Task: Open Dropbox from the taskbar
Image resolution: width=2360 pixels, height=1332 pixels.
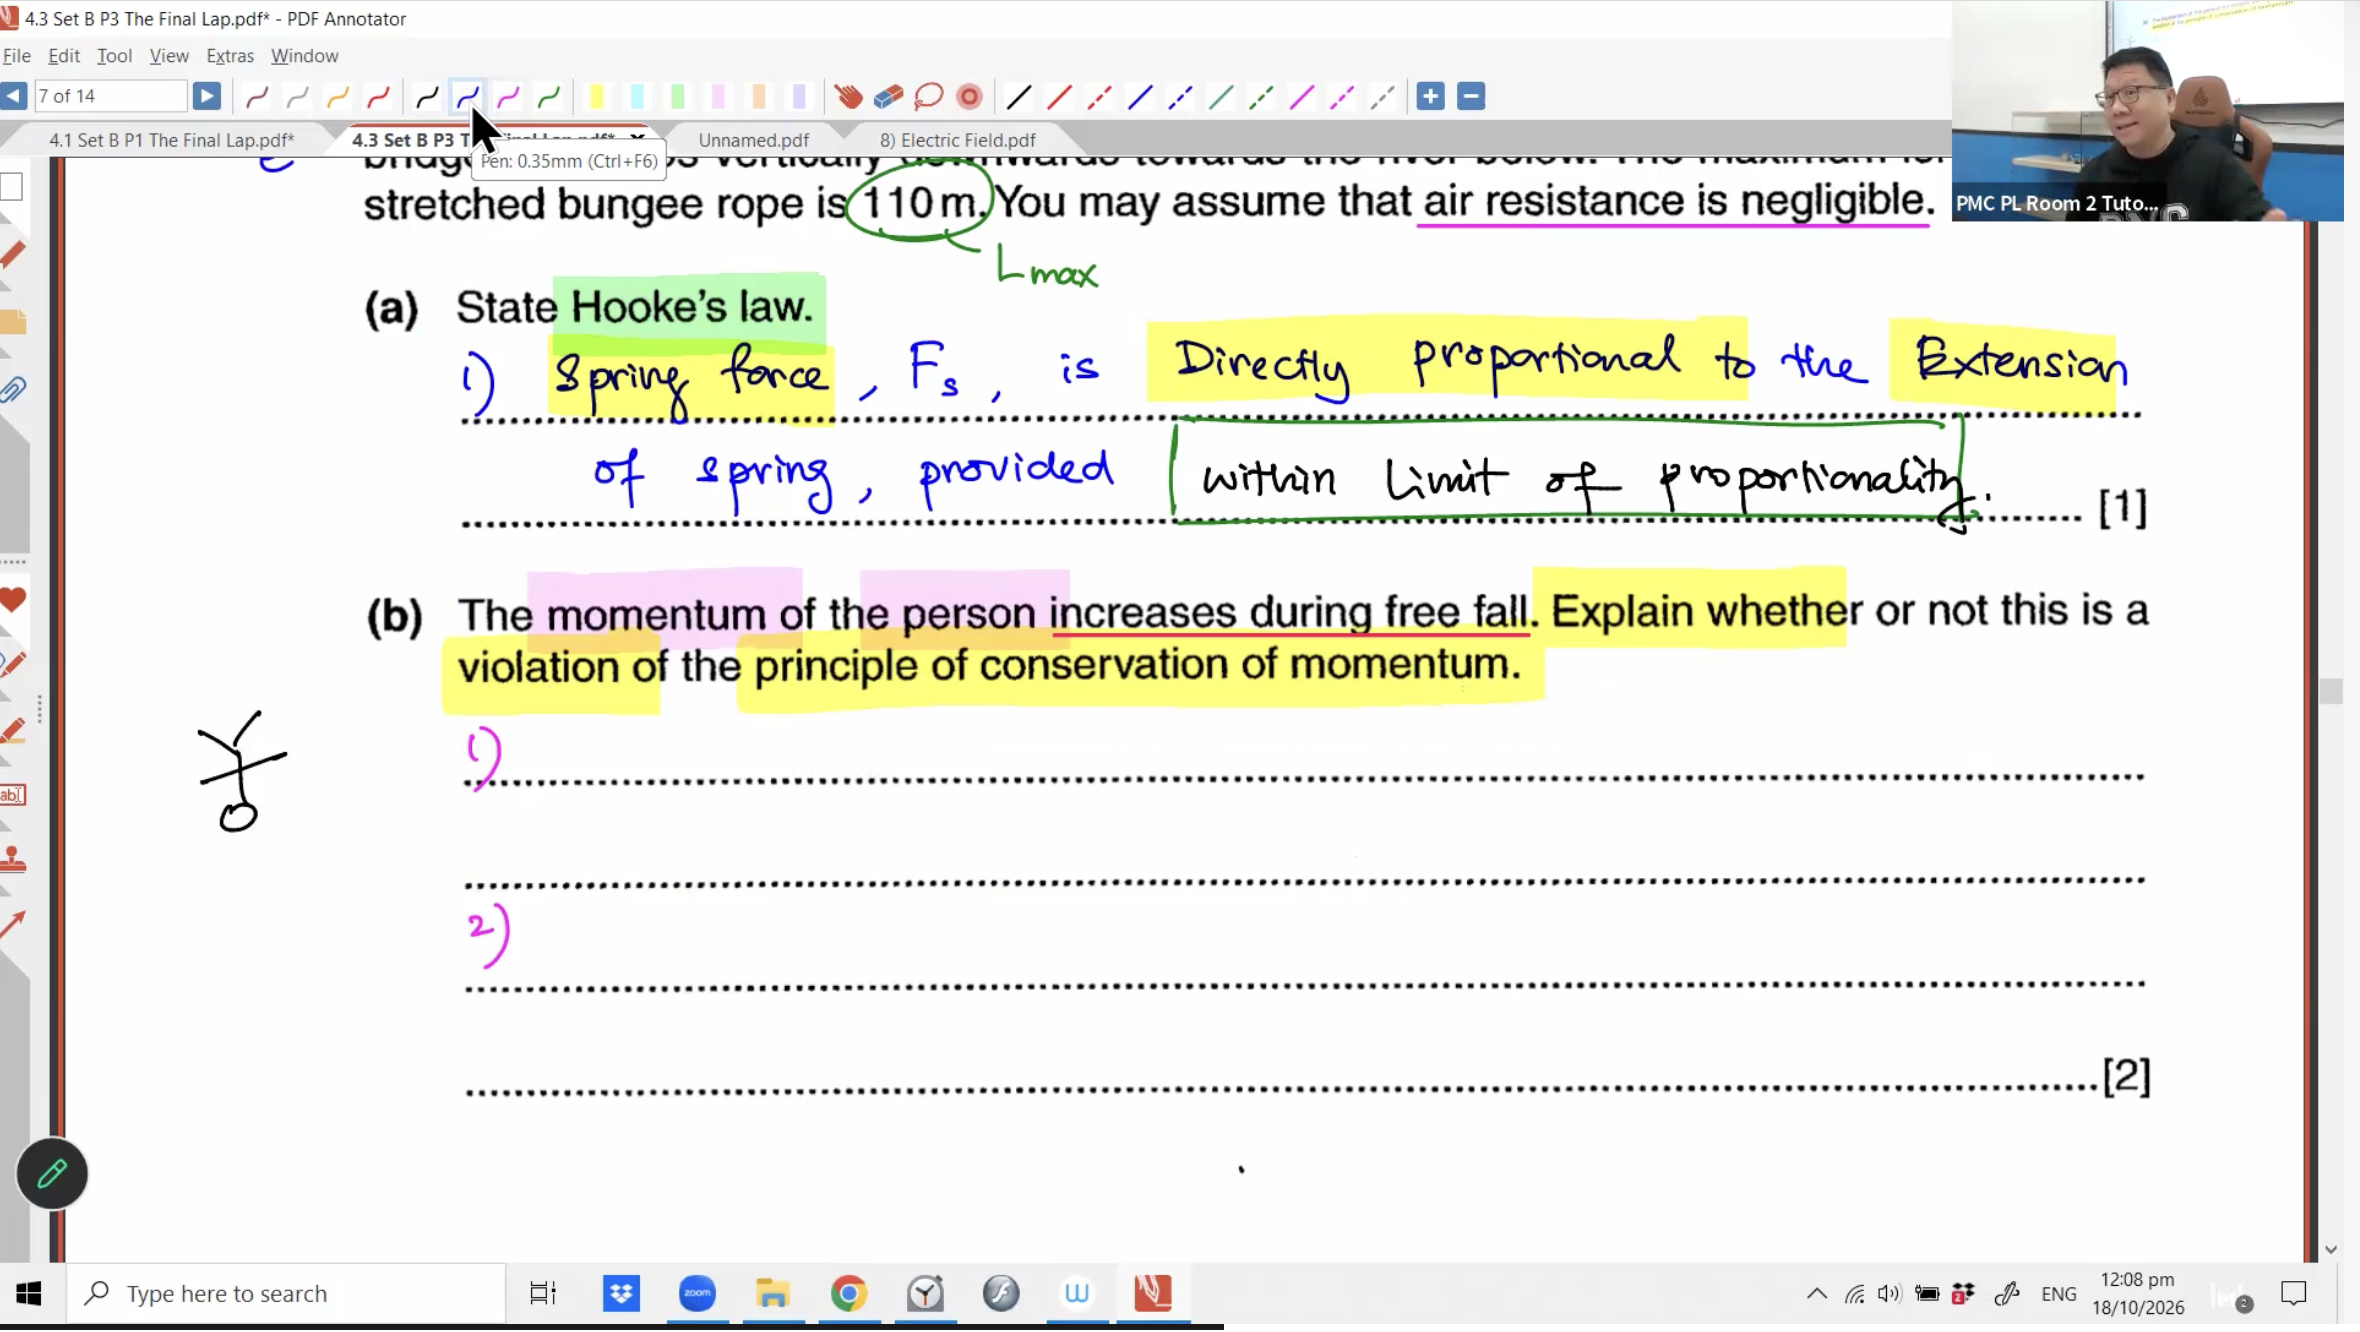Action: tap(621, 1293)
